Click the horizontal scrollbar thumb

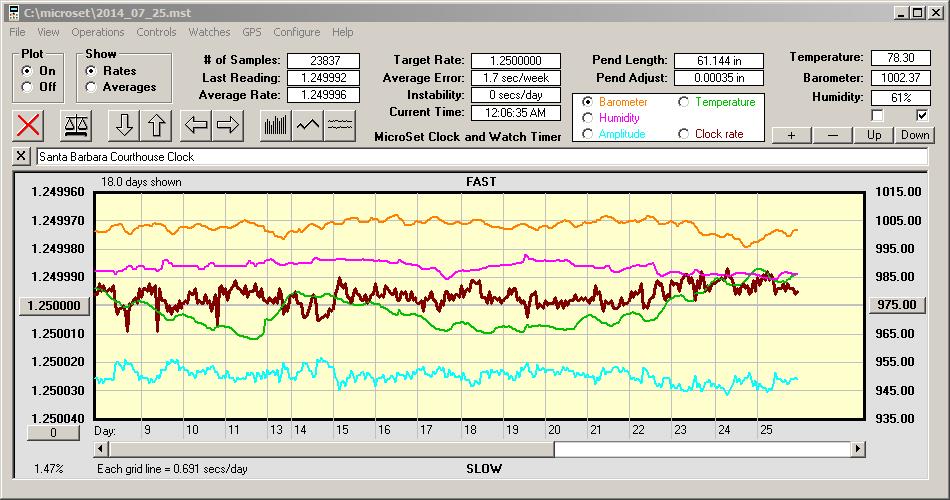tap(331, 449)
